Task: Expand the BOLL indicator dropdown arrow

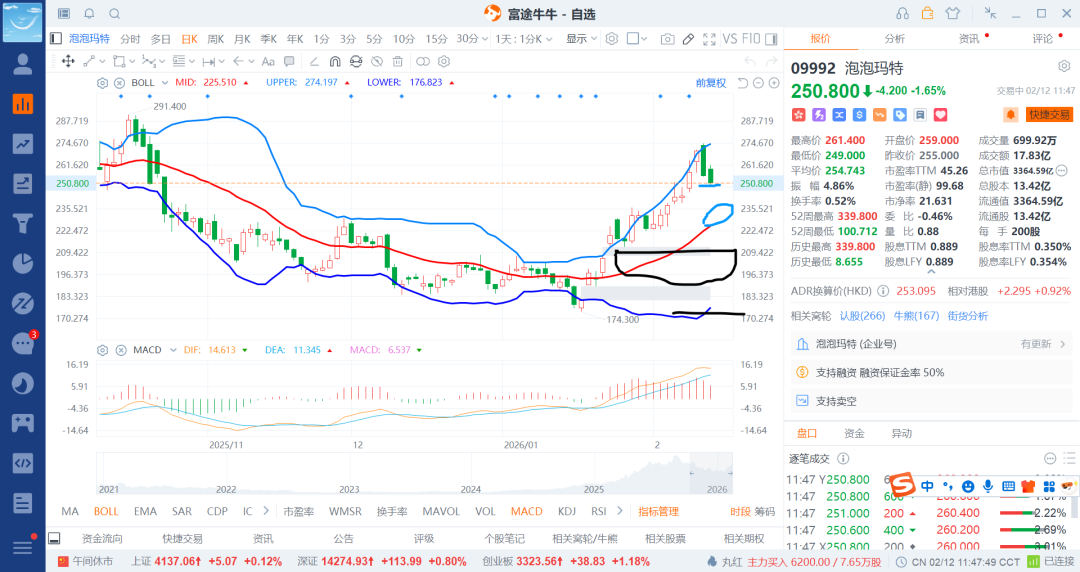Action: [x=165, y=83]
